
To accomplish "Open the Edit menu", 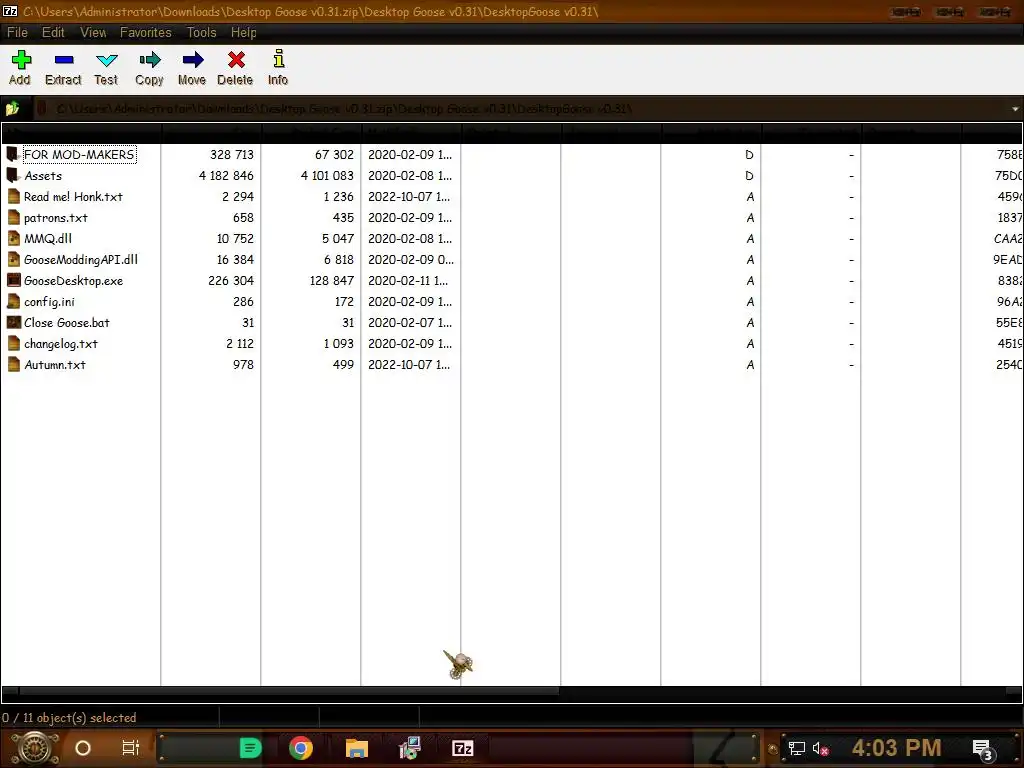I will [53, 33].
